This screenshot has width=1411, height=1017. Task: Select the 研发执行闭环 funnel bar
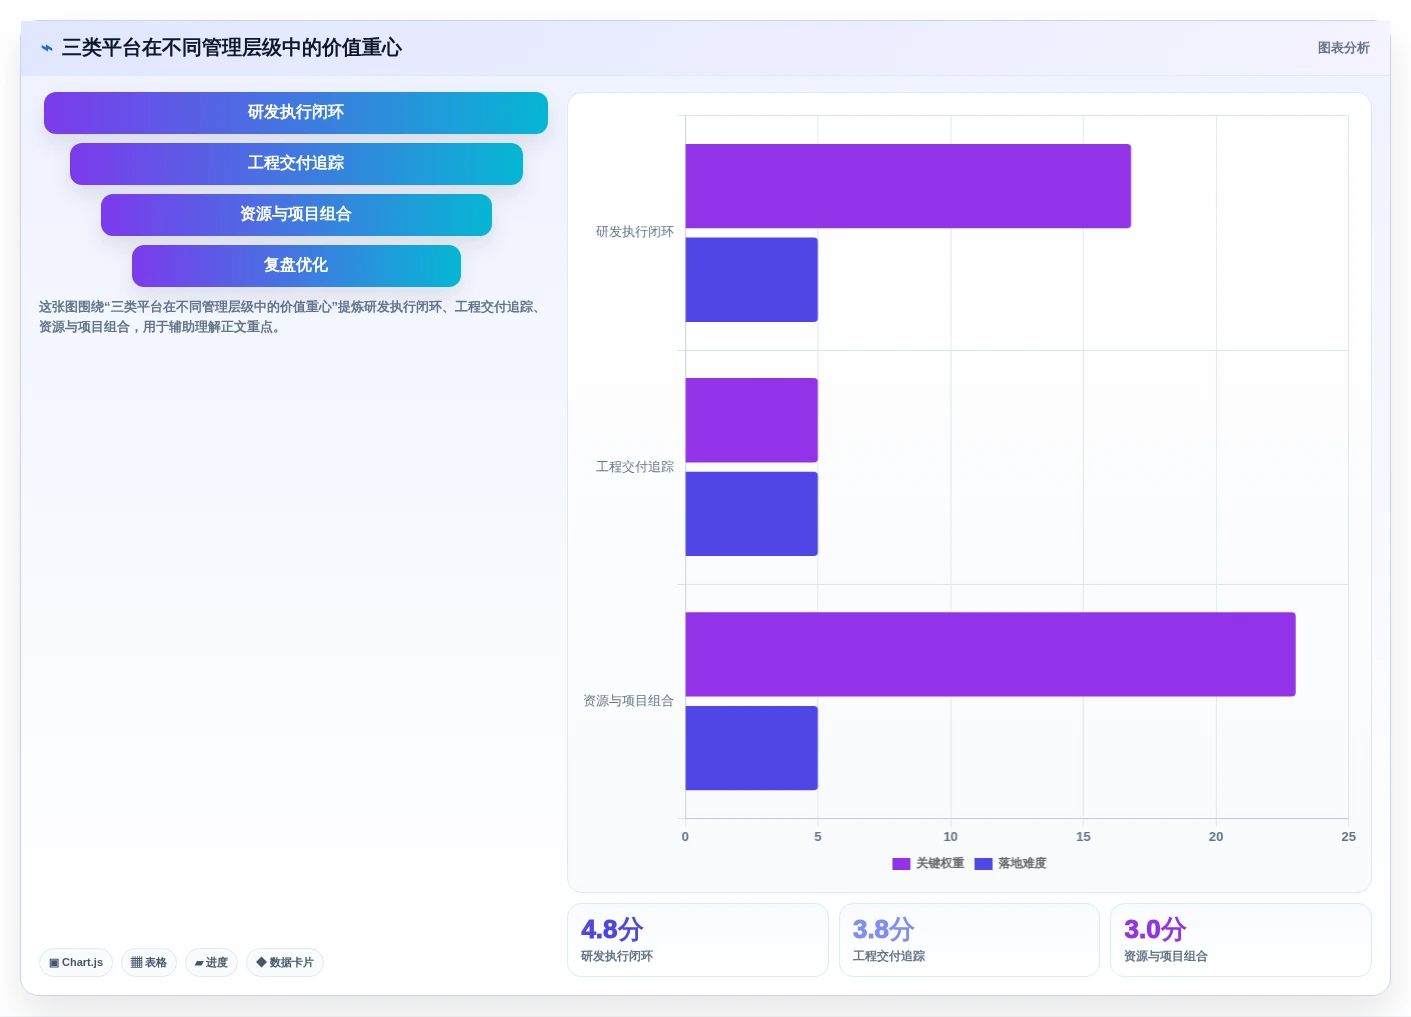pos(296,113)
